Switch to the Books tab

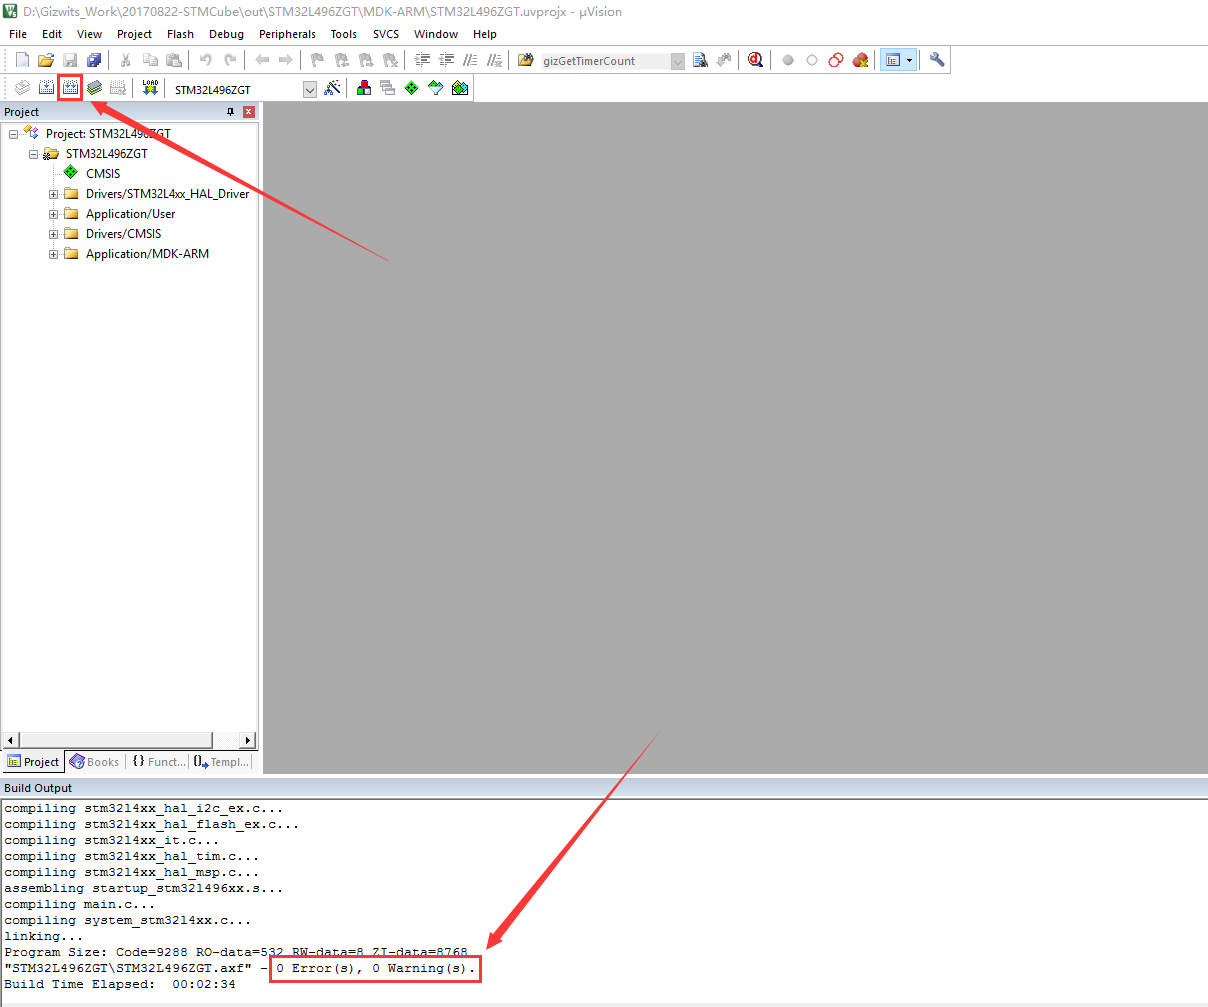click(94, 761)
